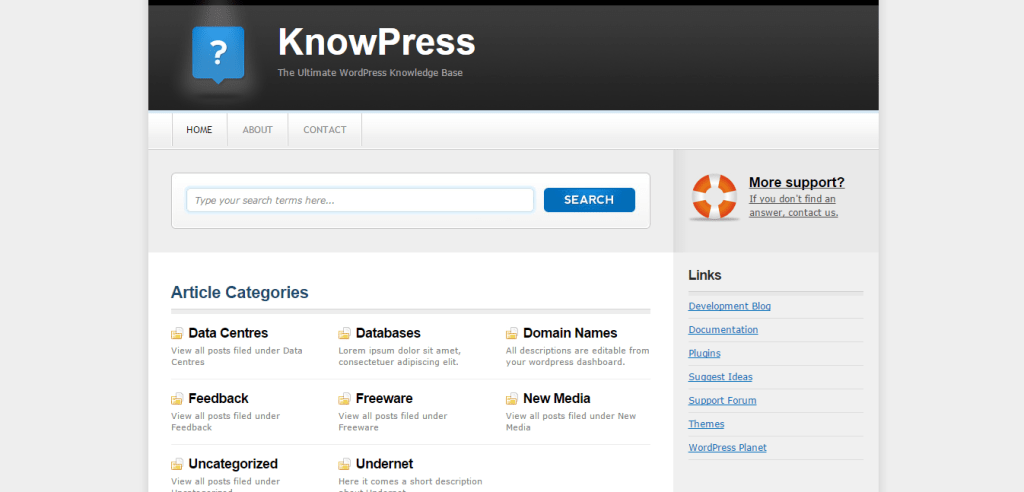Click the 'Links' sidebar heading
1024x492 pixels.
[705, 275]
